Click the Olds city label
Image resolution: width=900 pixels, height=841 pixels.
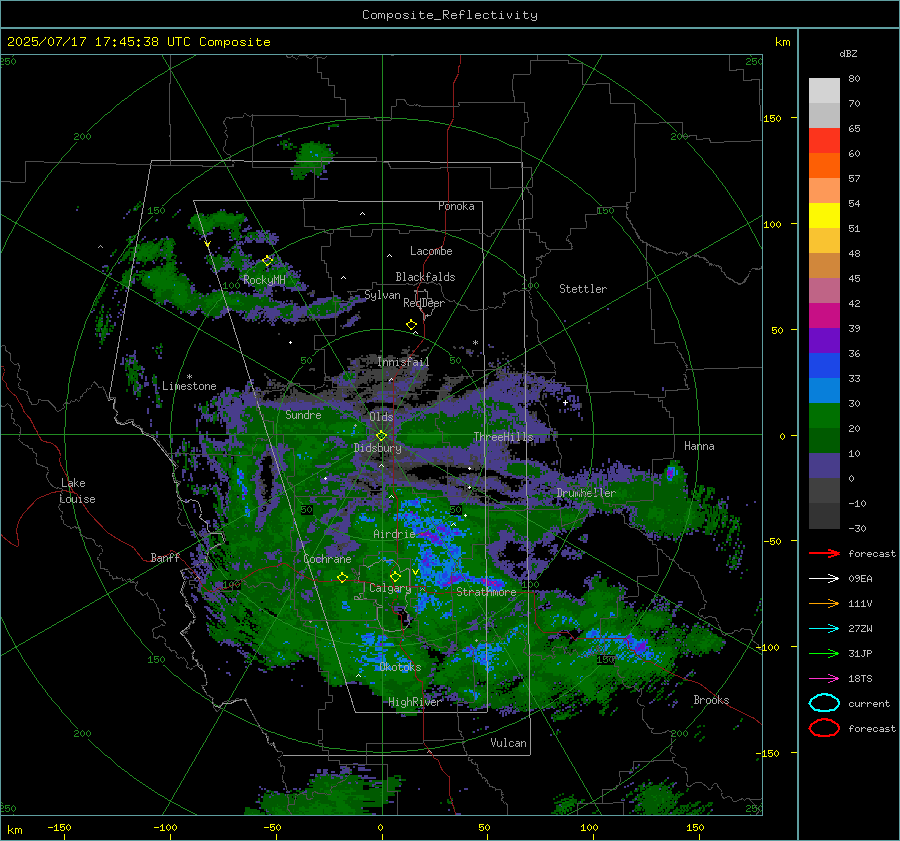(x=381, y=417)
